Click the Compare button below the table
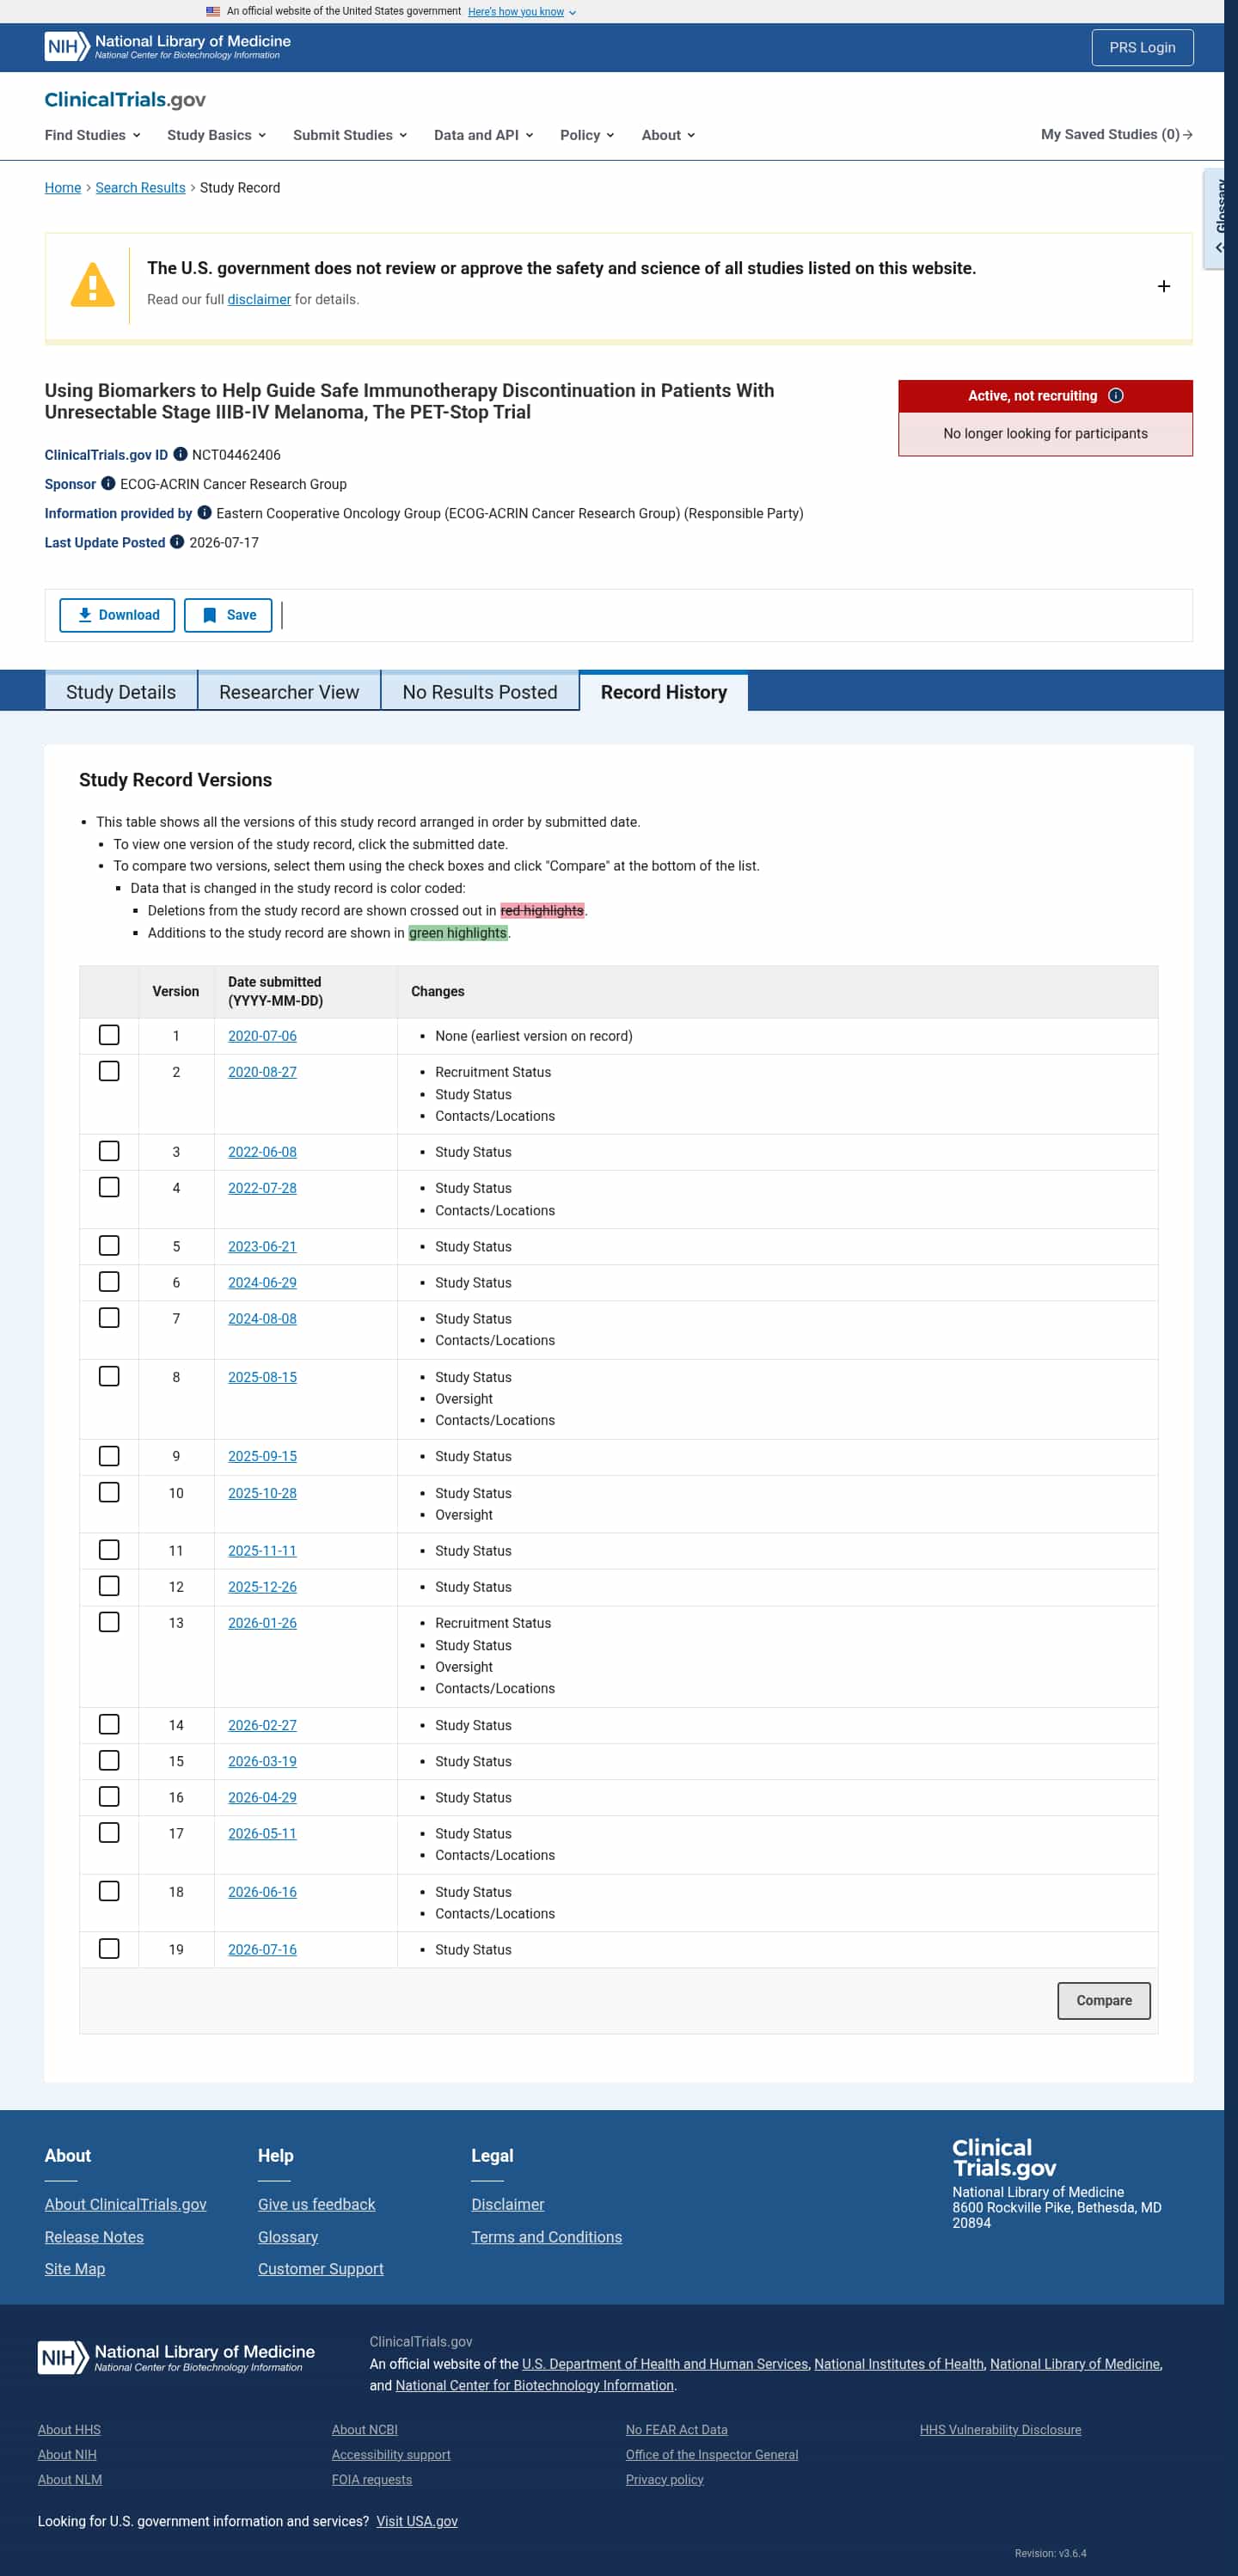 coord(1104,2001)
